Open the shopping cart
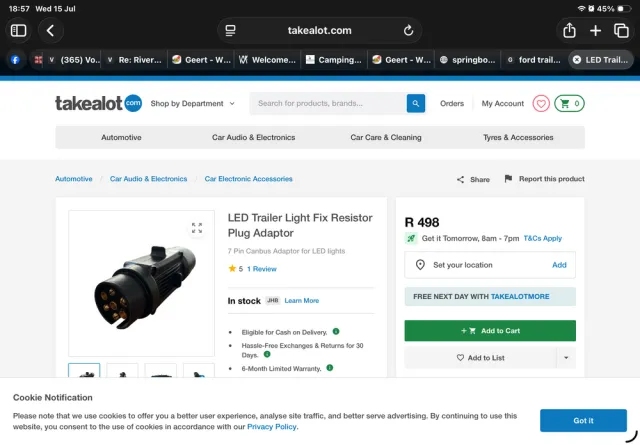Screen dimensions: 640x445 tap(569, 104)
